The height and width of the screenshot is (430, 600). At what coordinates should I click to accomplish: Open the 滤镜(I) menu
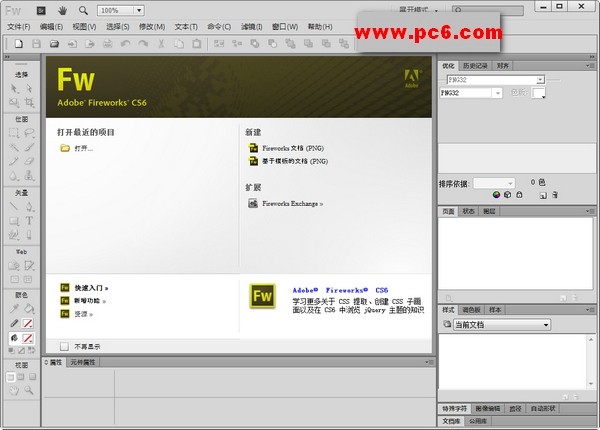click(x=251, y=27)
